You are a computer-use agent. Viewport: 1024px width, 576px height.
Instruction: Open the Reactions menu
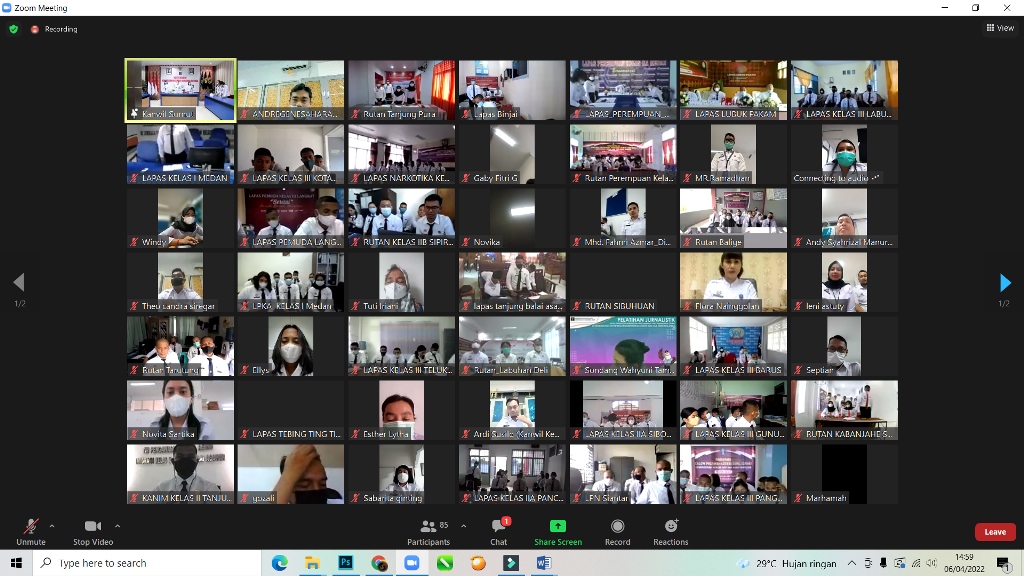point(670,530)
